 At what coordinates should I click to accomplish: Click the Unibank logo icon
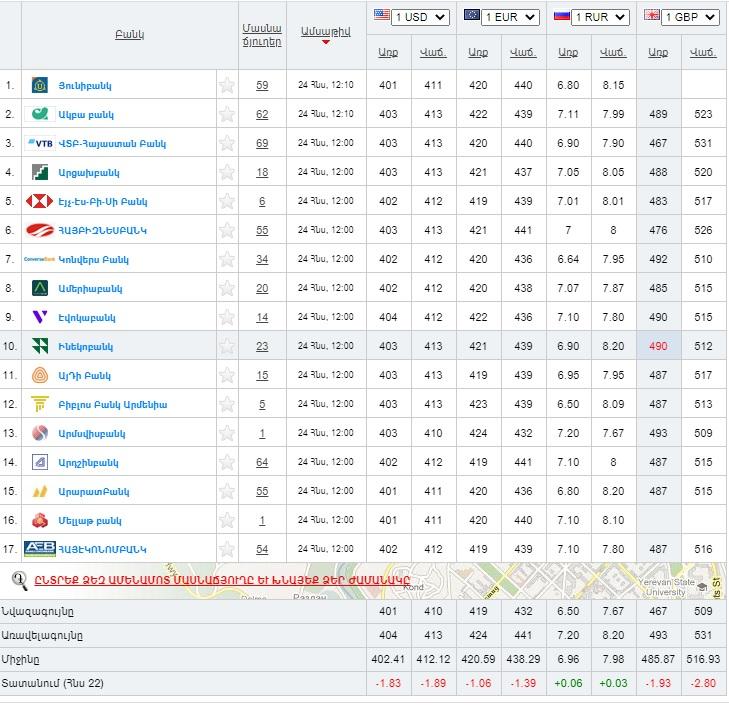(40, 86)
